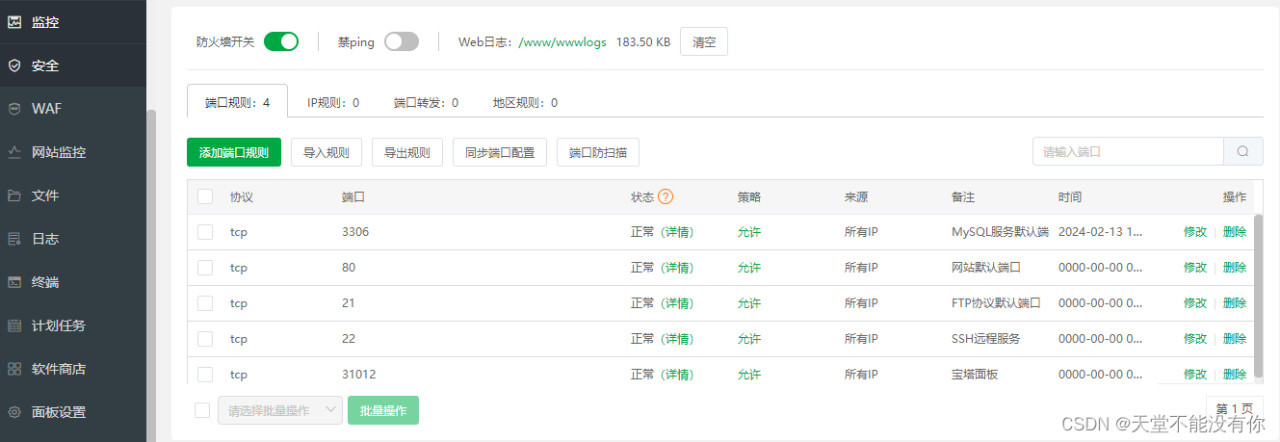Switch to the 地区规则 tab

point(525,102)
